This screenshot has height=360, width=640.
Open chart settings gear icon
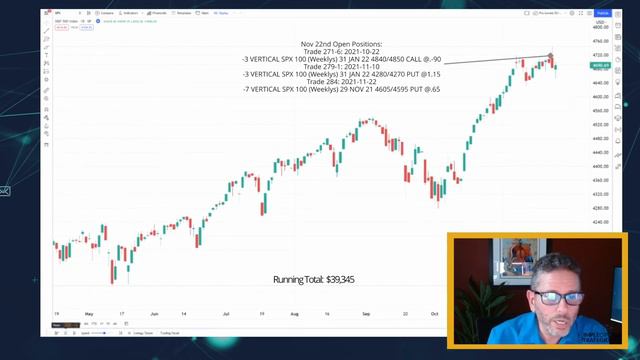pos(572,13)
